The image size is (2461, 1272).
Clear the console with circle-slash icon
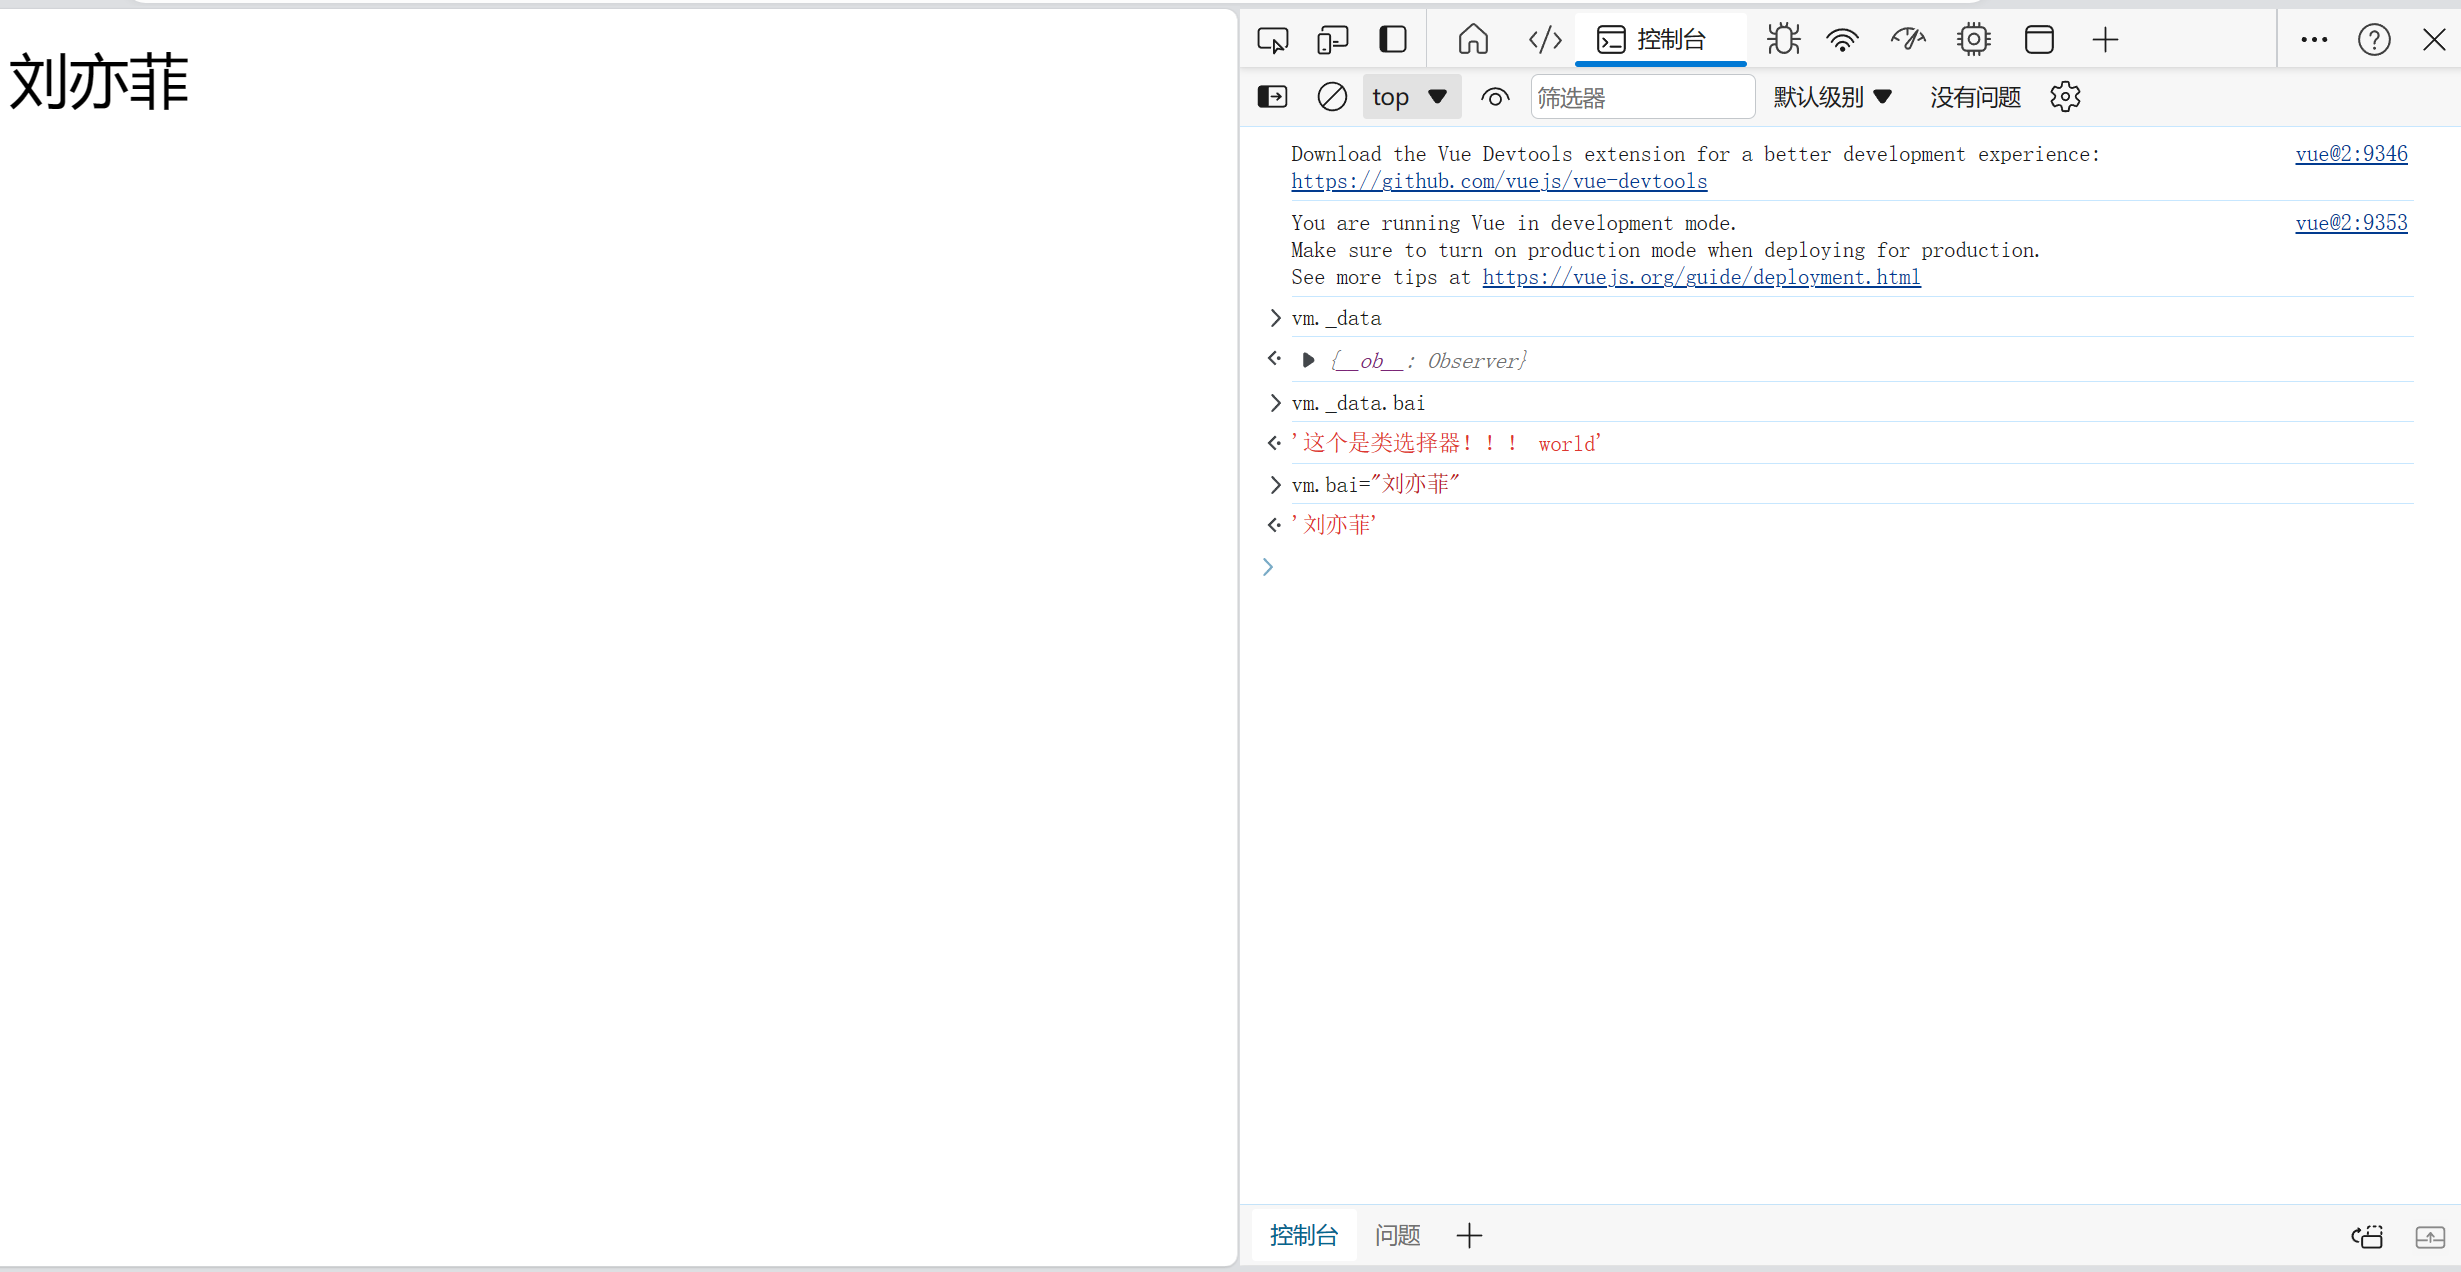point(1332,97)
